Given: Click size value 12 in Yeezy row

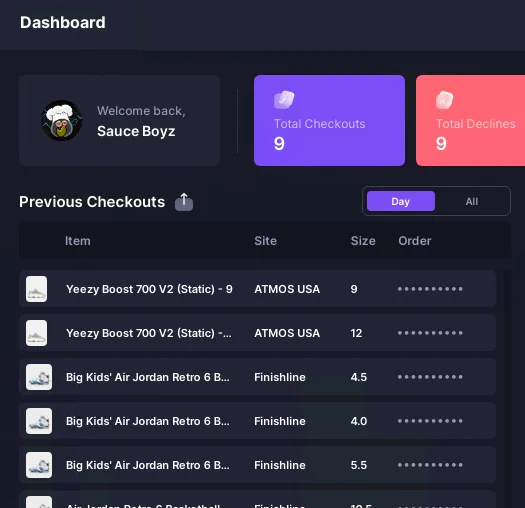Looking at the screenshot, I should [x=356, y=333].
